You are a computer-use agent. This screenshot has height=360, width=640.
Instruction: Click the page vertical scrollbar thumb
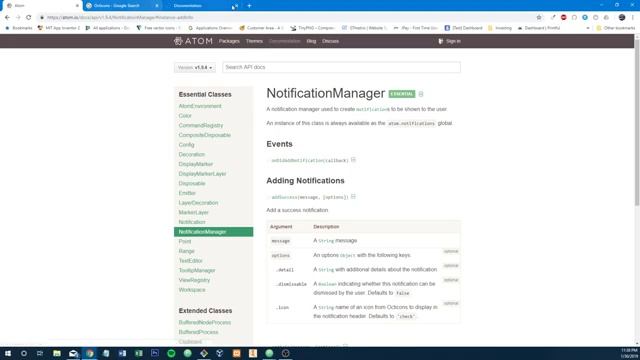637,122
